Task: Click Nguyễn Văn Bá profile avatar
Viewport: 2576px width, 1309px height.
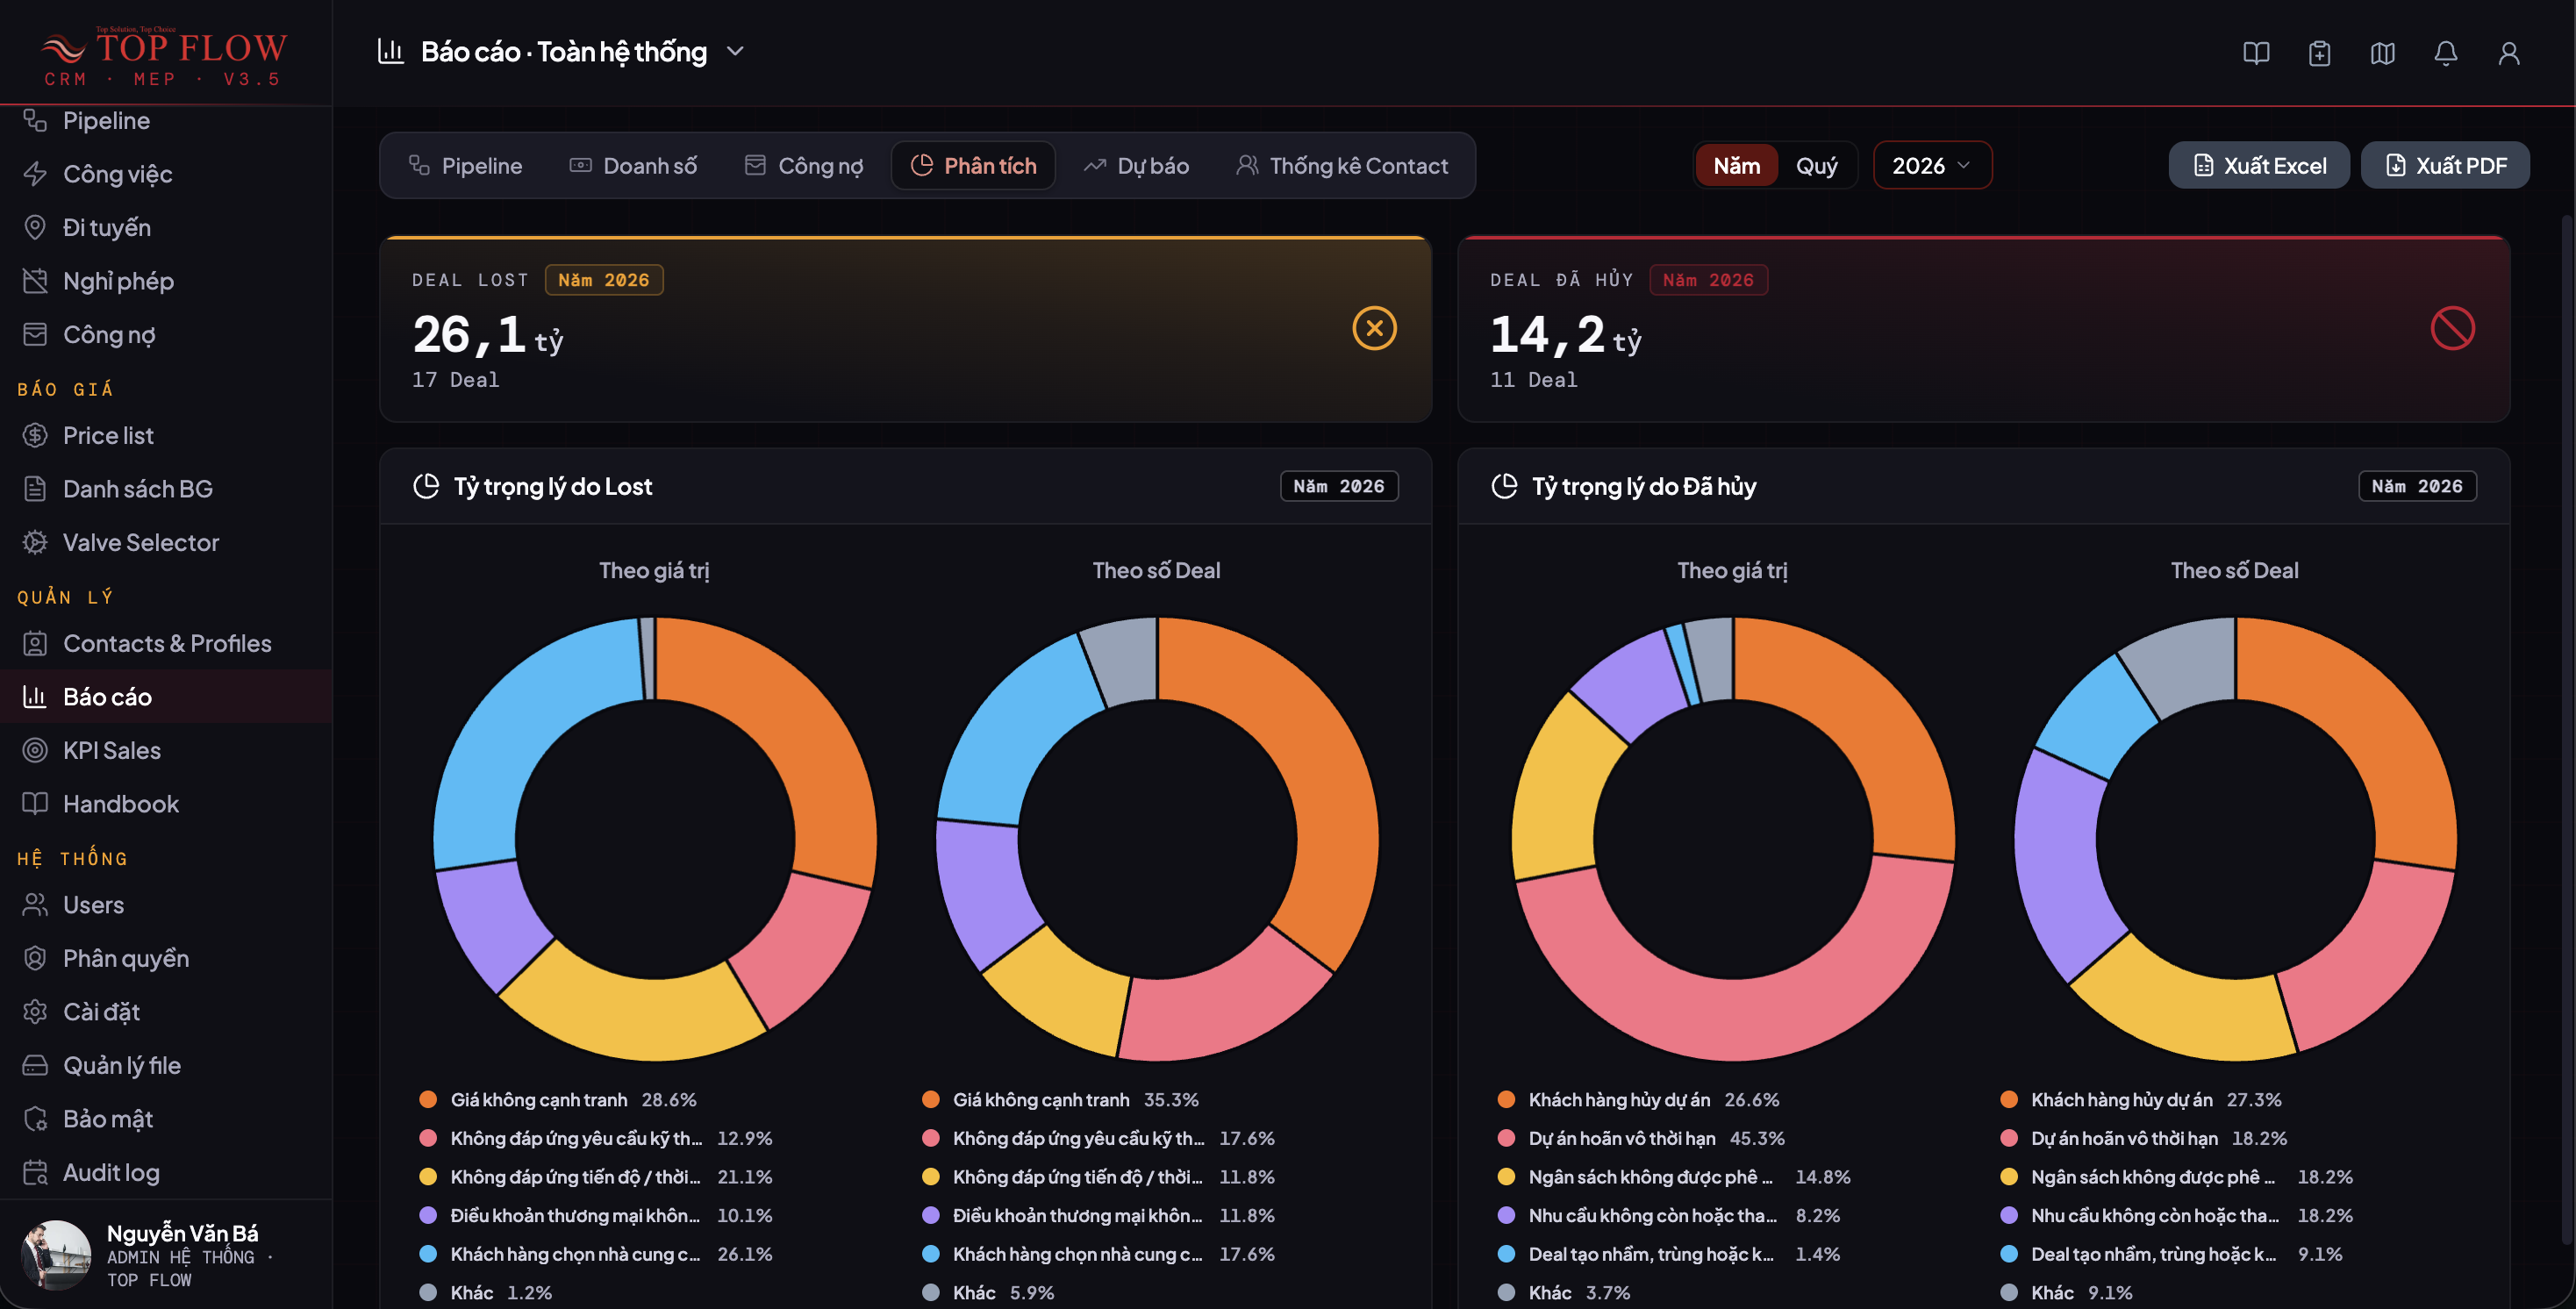Action: [x=55, y=1254]
